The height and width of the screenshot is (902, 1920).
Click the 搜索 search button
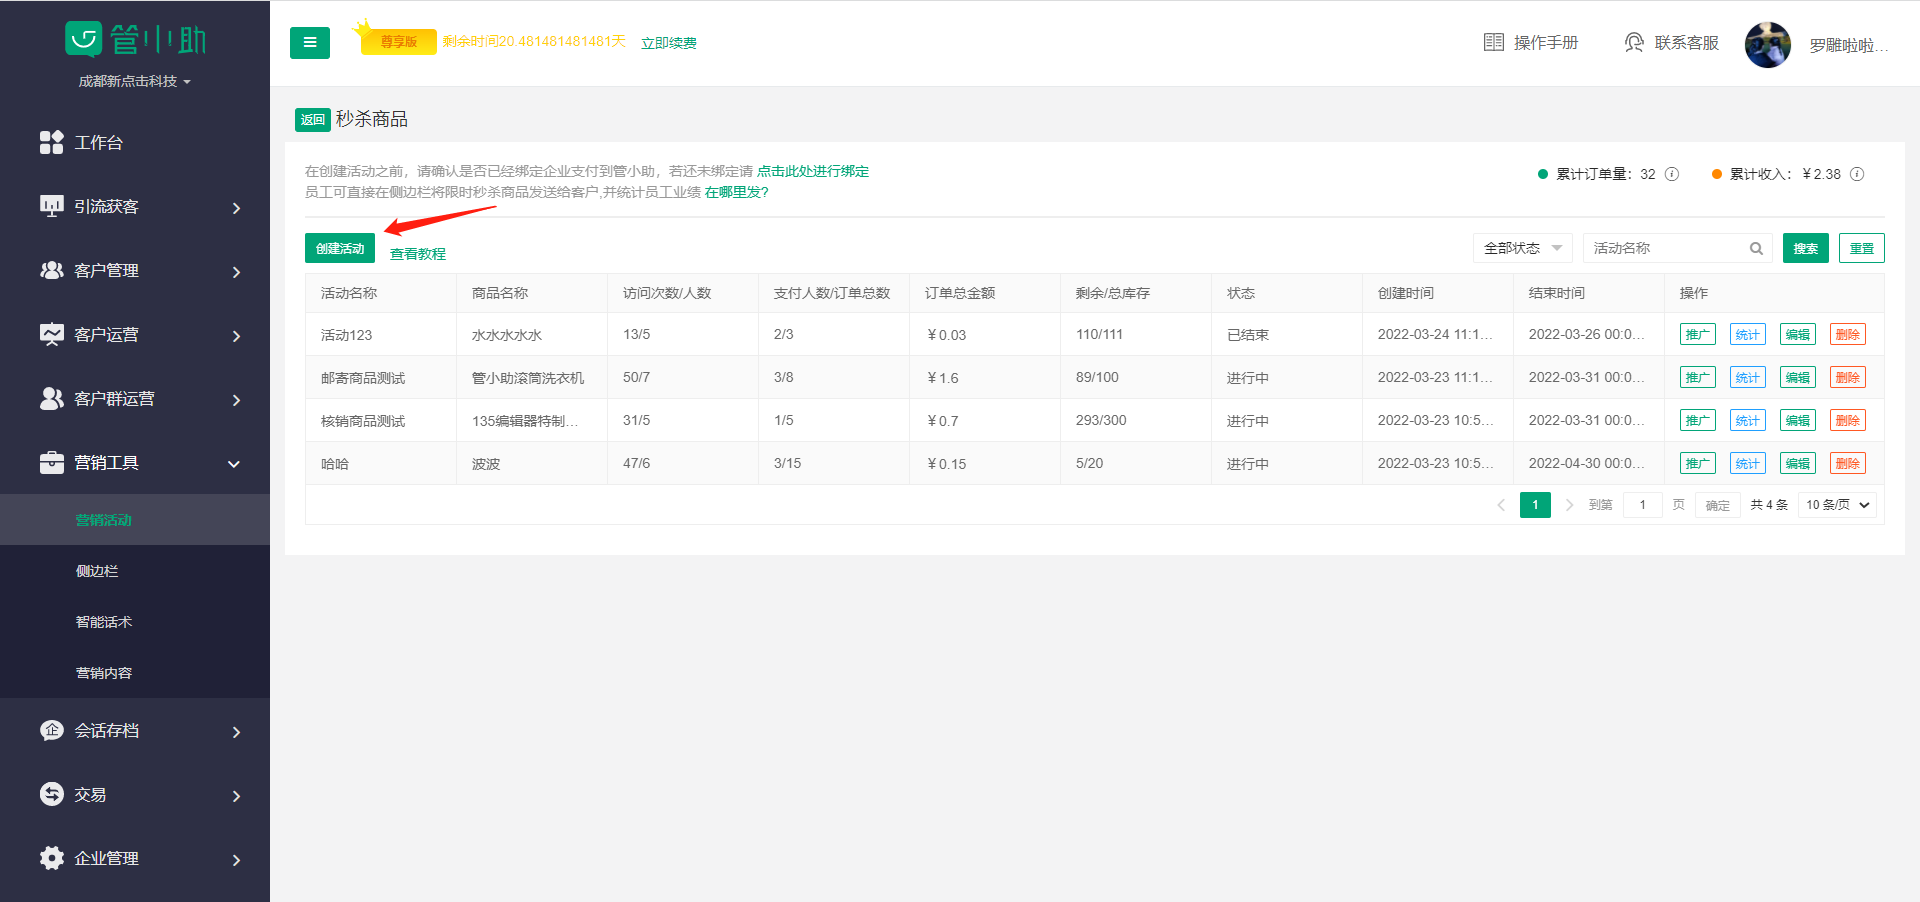click(1806, 248)
